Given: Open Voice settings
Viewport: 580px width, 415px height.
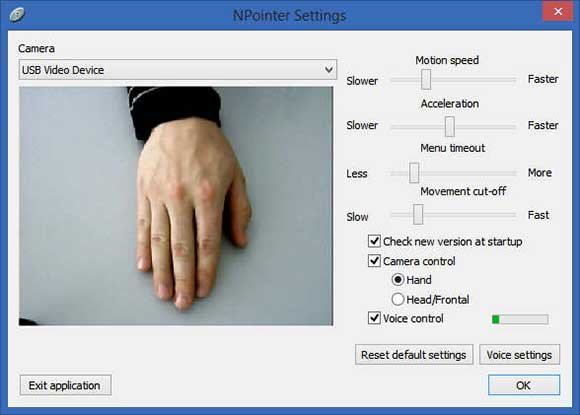Looking at the screenshot, I should (x=519, y=355).
